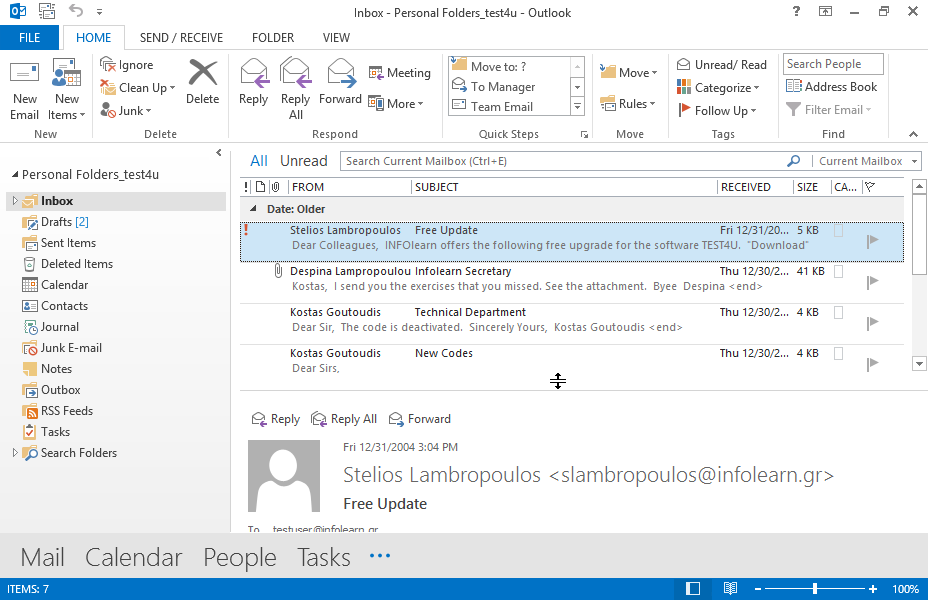Click the zoom in plus button

[873, 589]
